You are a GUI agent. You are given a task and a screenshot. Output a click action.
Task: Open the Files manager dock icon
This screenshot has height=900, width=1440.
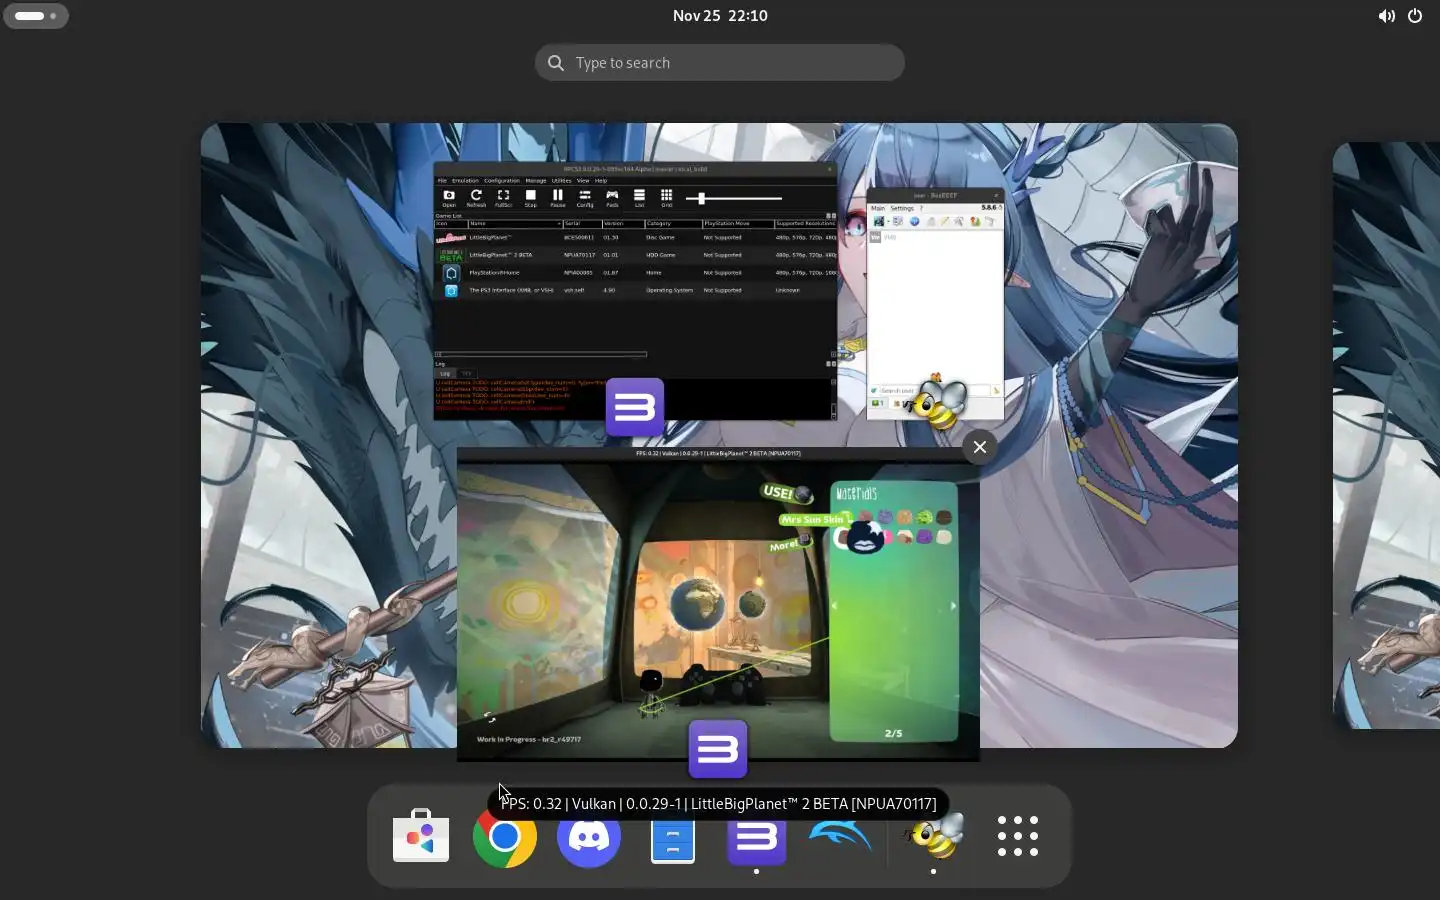click(x=673, y=836)
